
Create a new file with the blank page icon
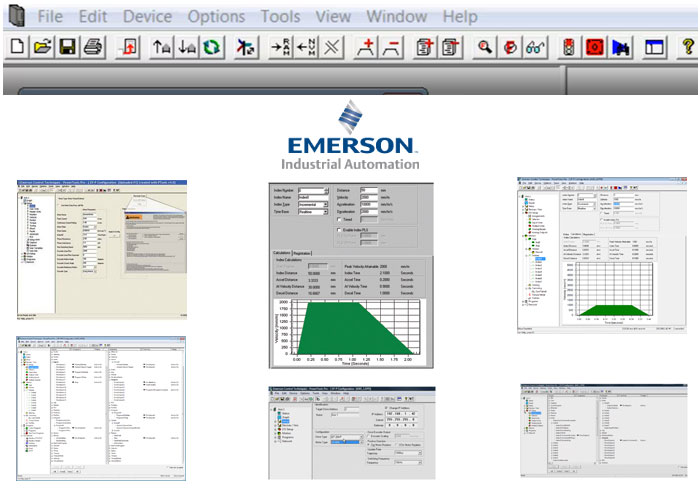click(x=17, y=47)
